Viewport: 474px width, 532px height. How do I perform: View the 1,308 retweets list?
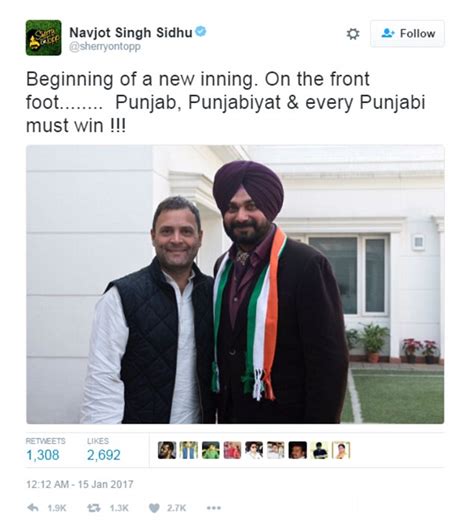[x=43, y=455]
